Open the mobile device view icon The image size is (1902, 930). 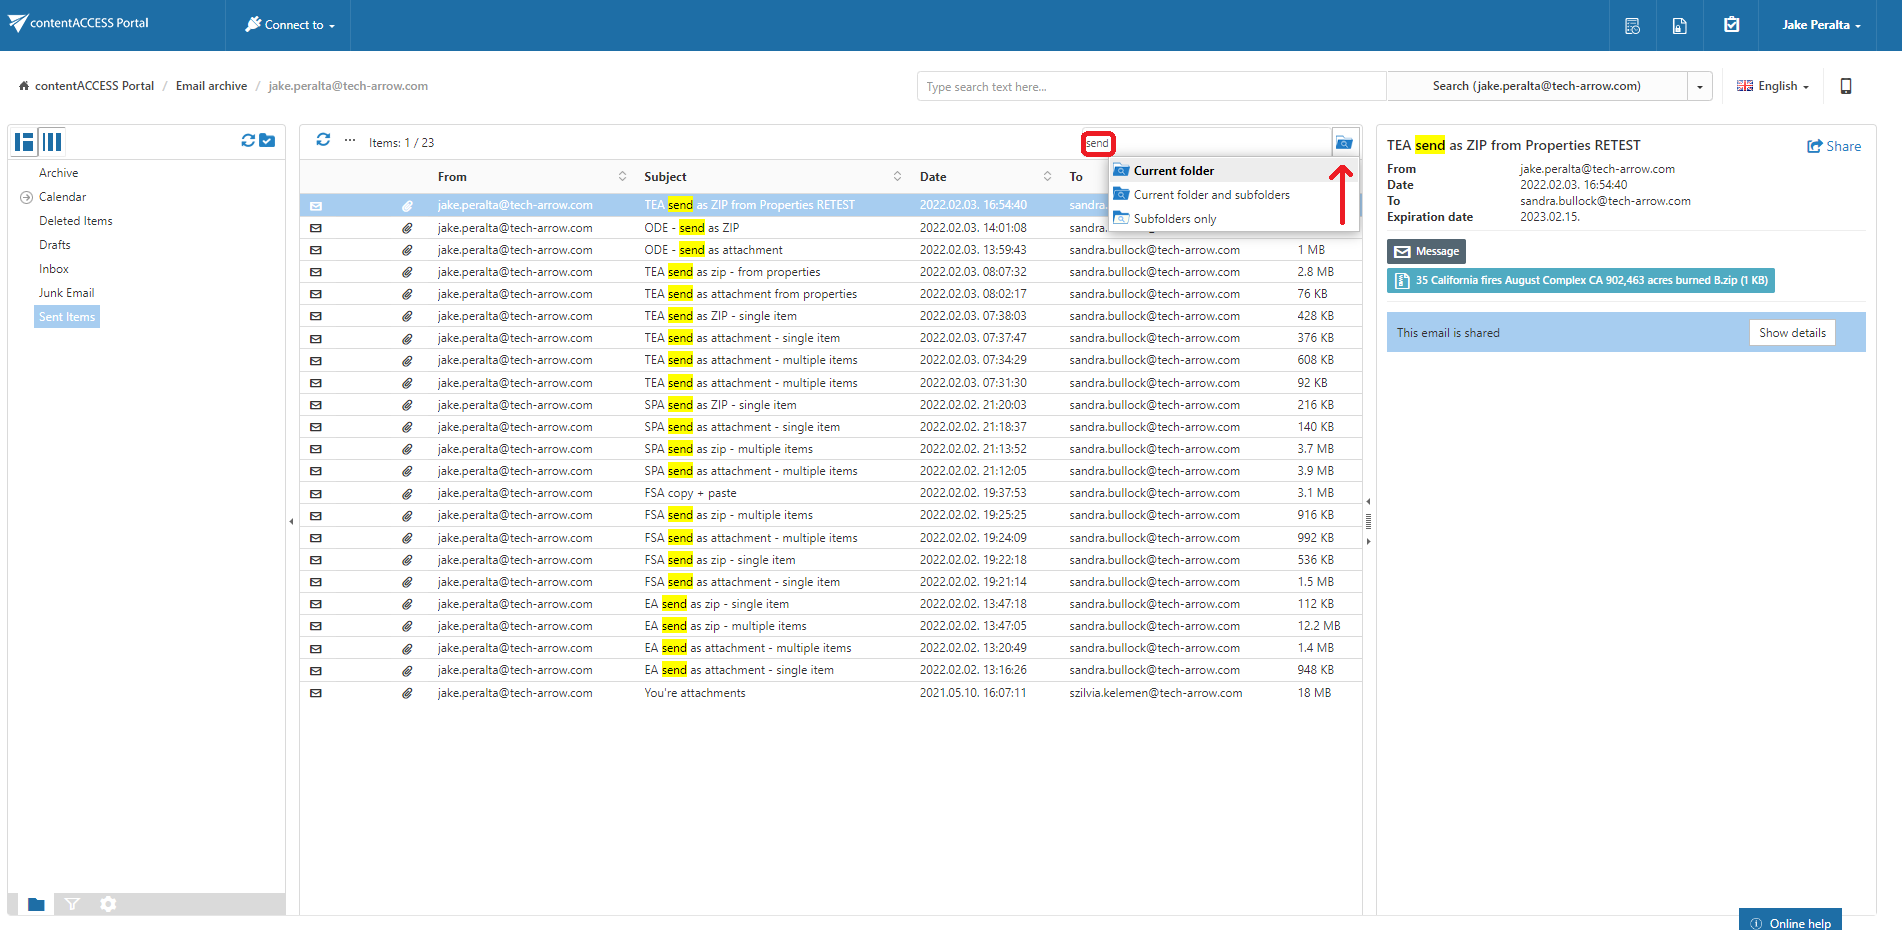pyautogui.click(x=1846, y=86)
